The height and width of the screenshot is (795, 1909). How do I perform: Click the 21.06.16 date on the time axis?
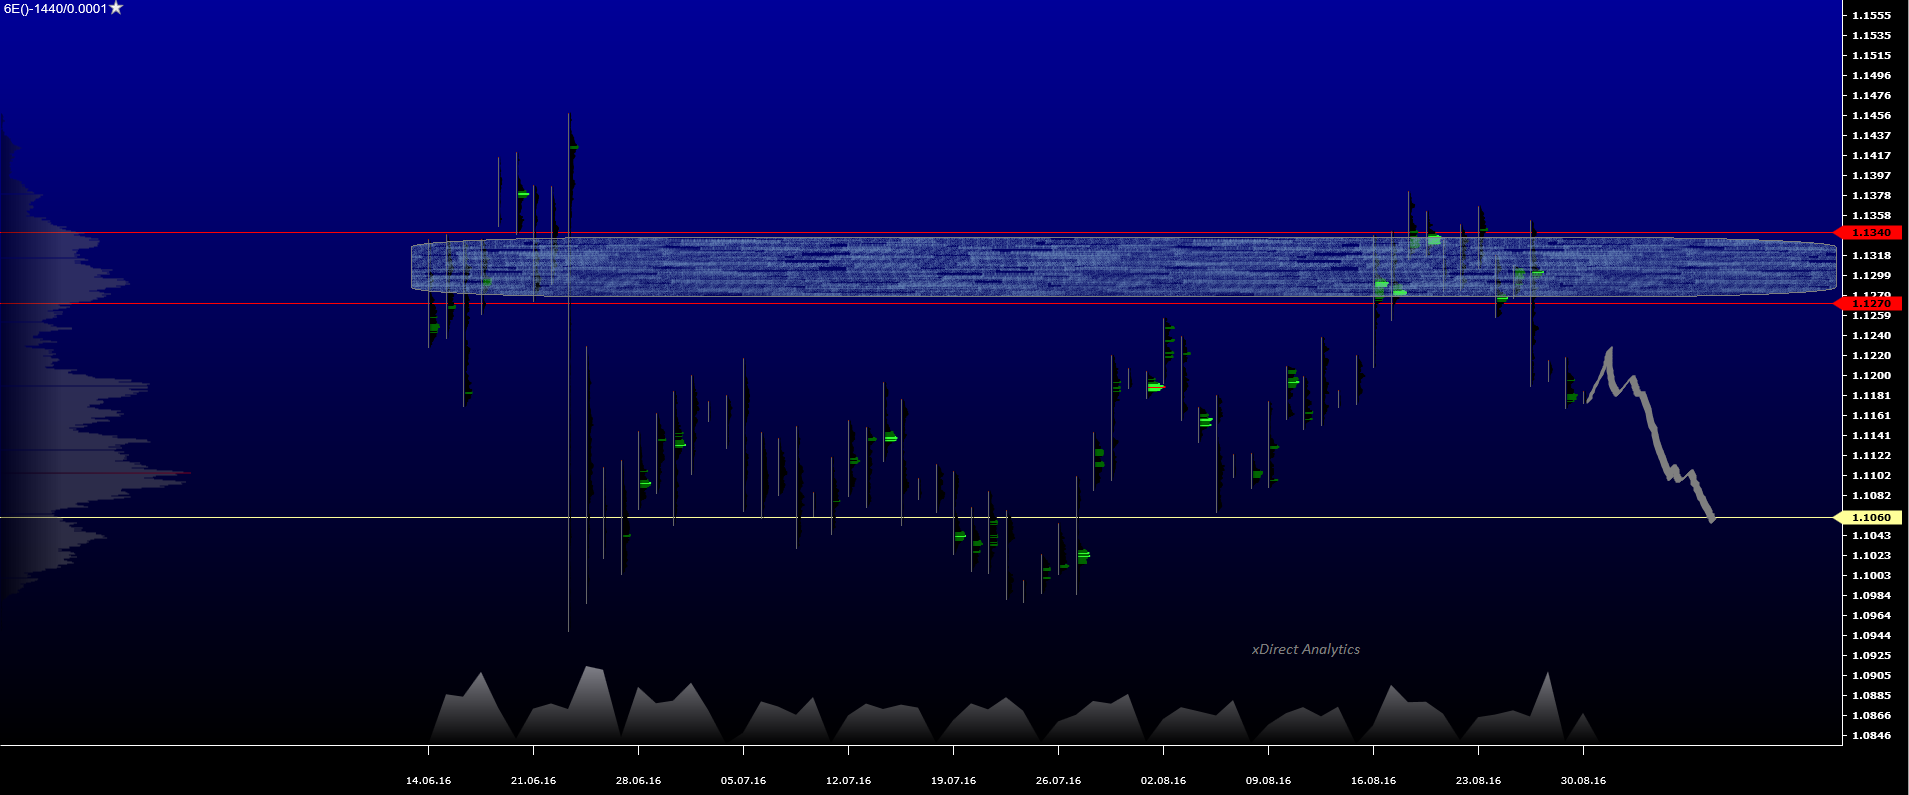(533, 781)
